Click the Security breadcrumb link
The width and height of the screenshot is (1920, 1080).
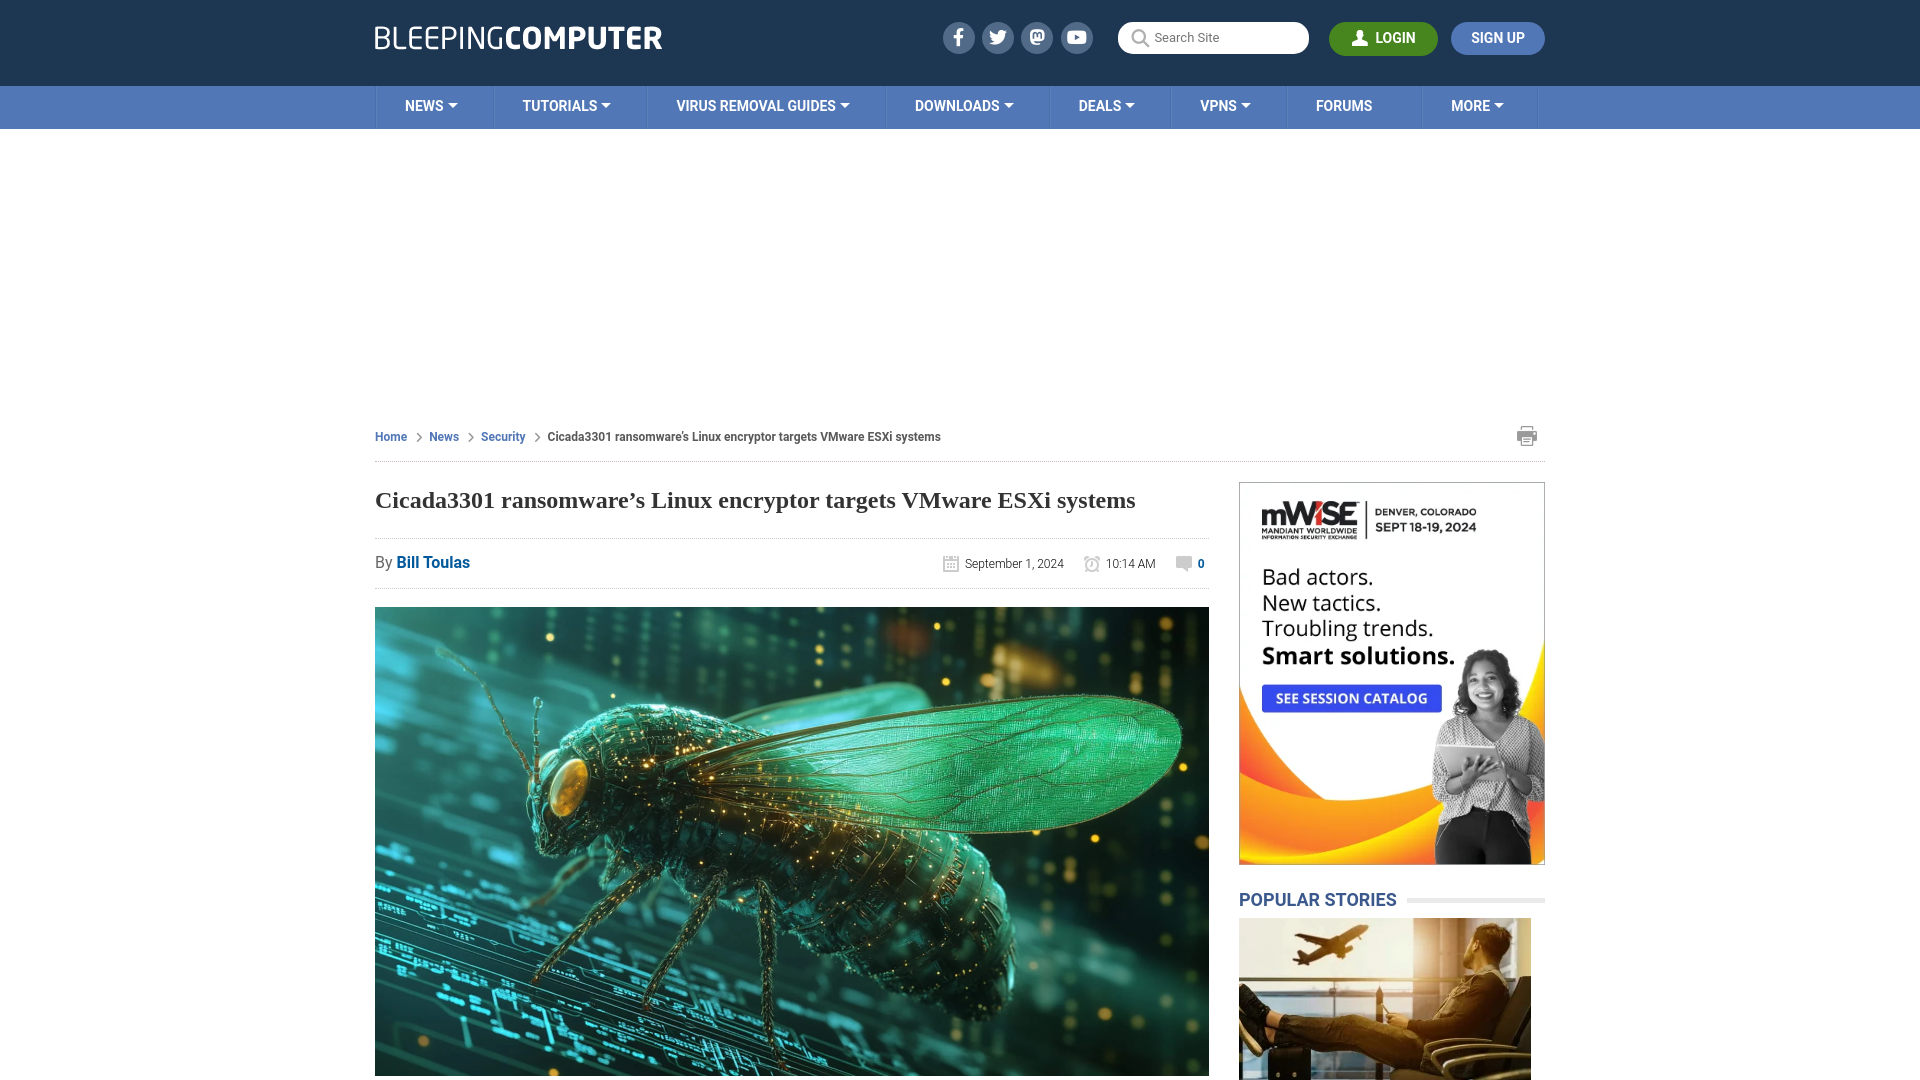click(502, 435)
